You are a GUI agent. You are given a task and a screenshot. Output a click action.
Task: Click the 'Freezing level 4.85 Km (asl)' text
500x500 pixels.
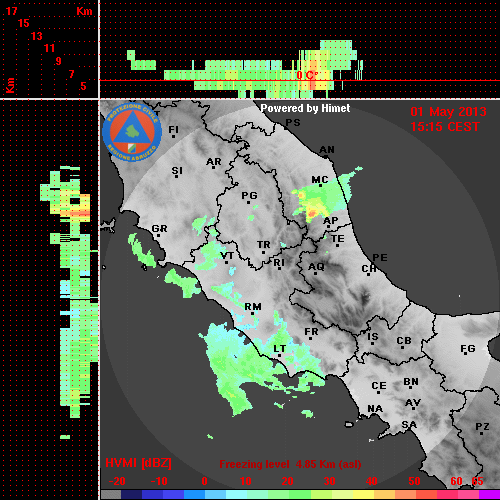click(290, 464)
